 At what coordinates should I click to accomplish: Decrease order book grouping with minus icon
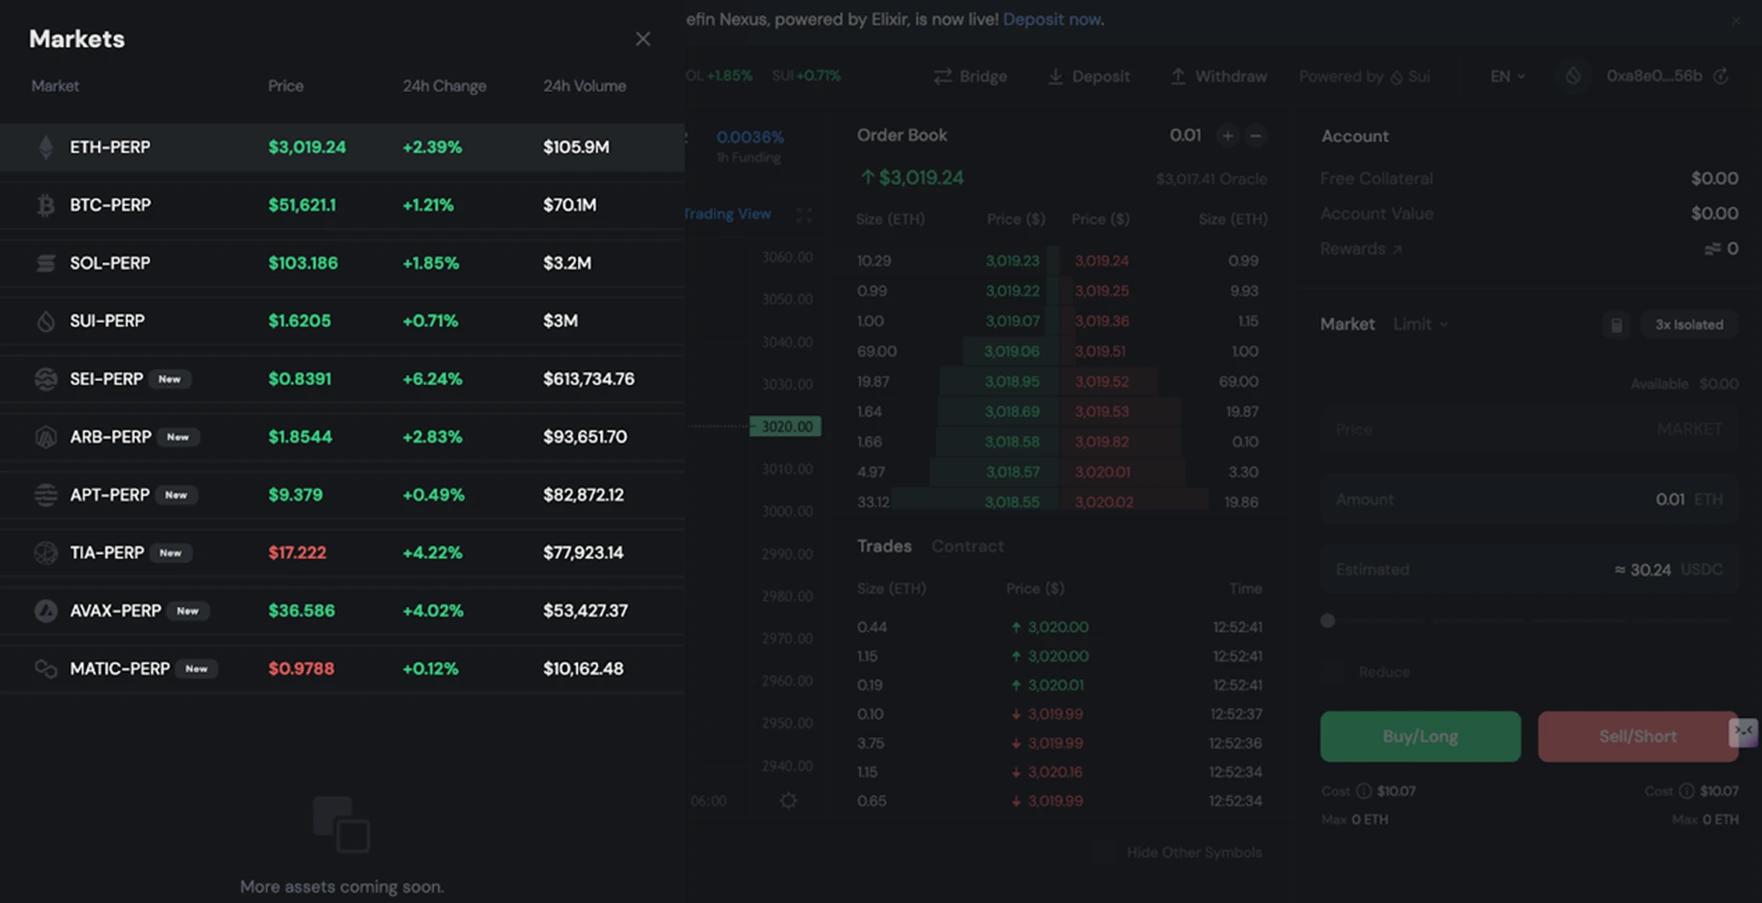coord(1256,135)
